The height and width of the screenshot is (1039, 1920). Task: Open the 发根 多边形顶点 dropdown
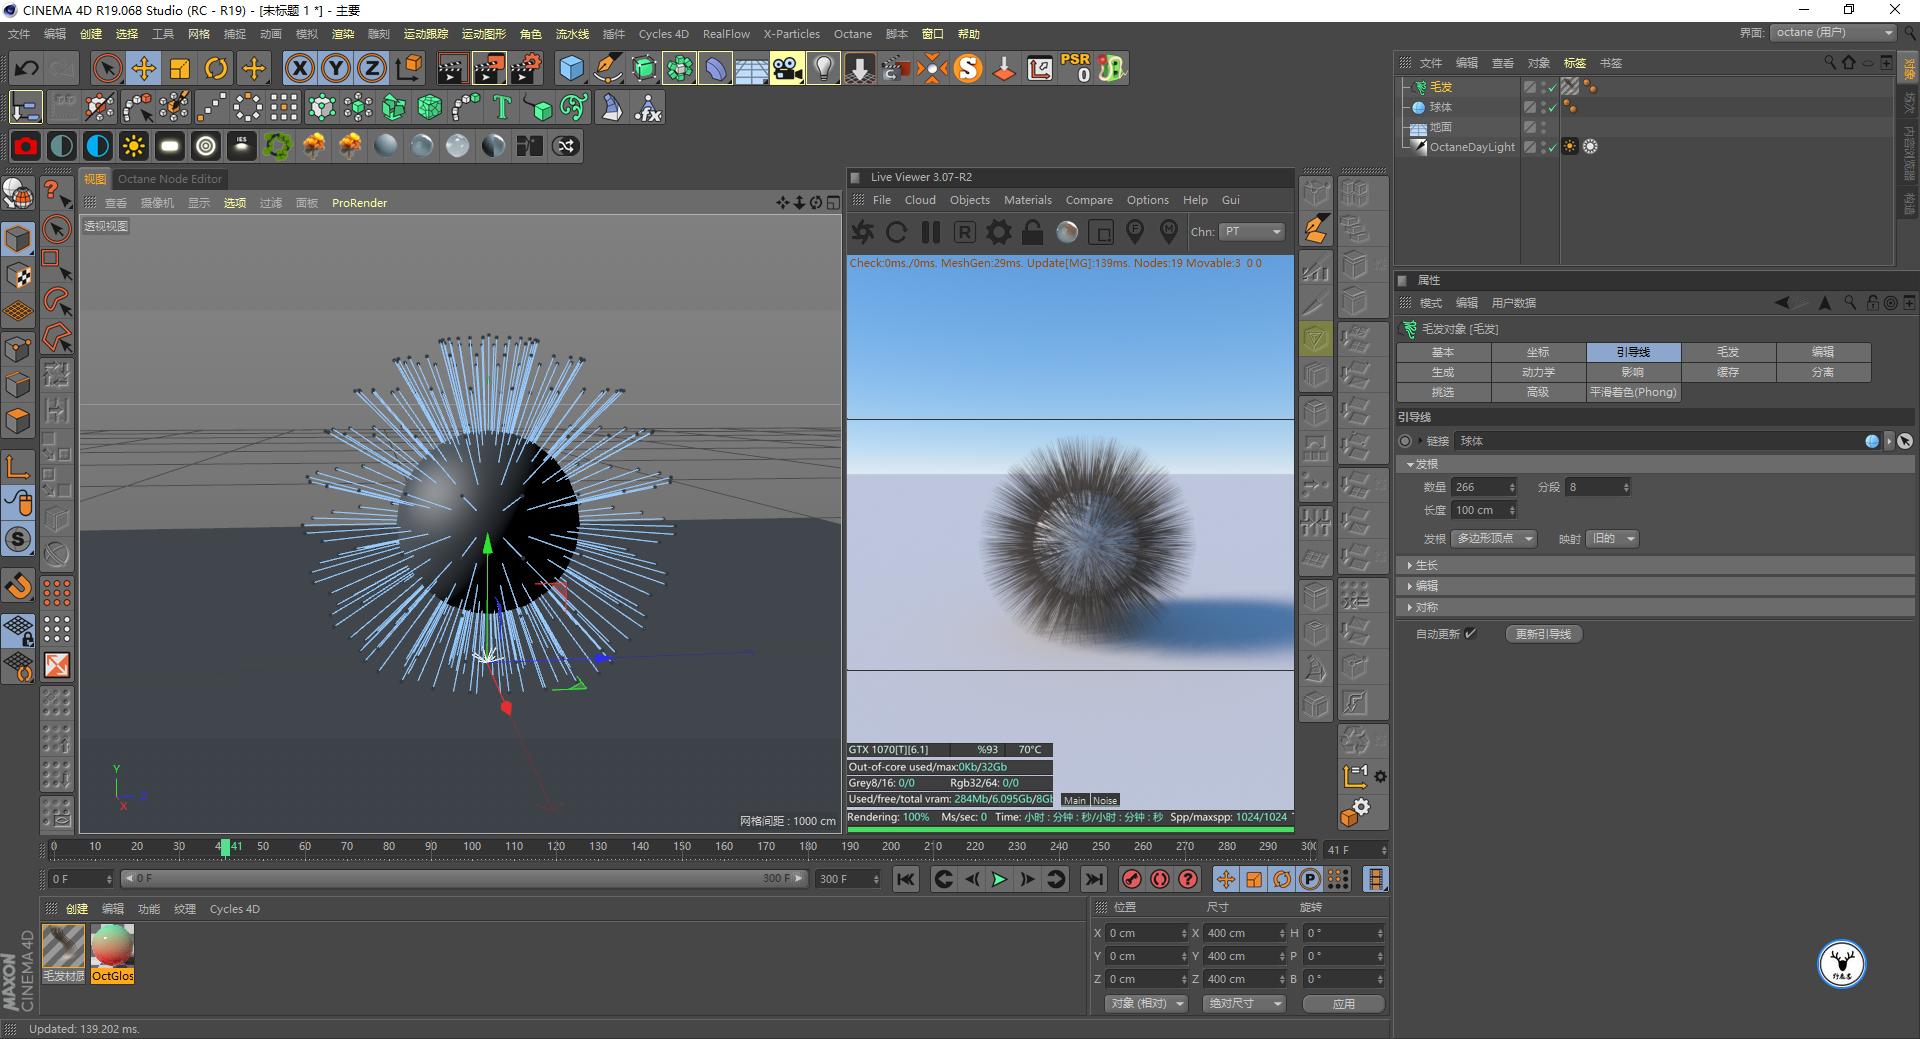[1493, 538]
